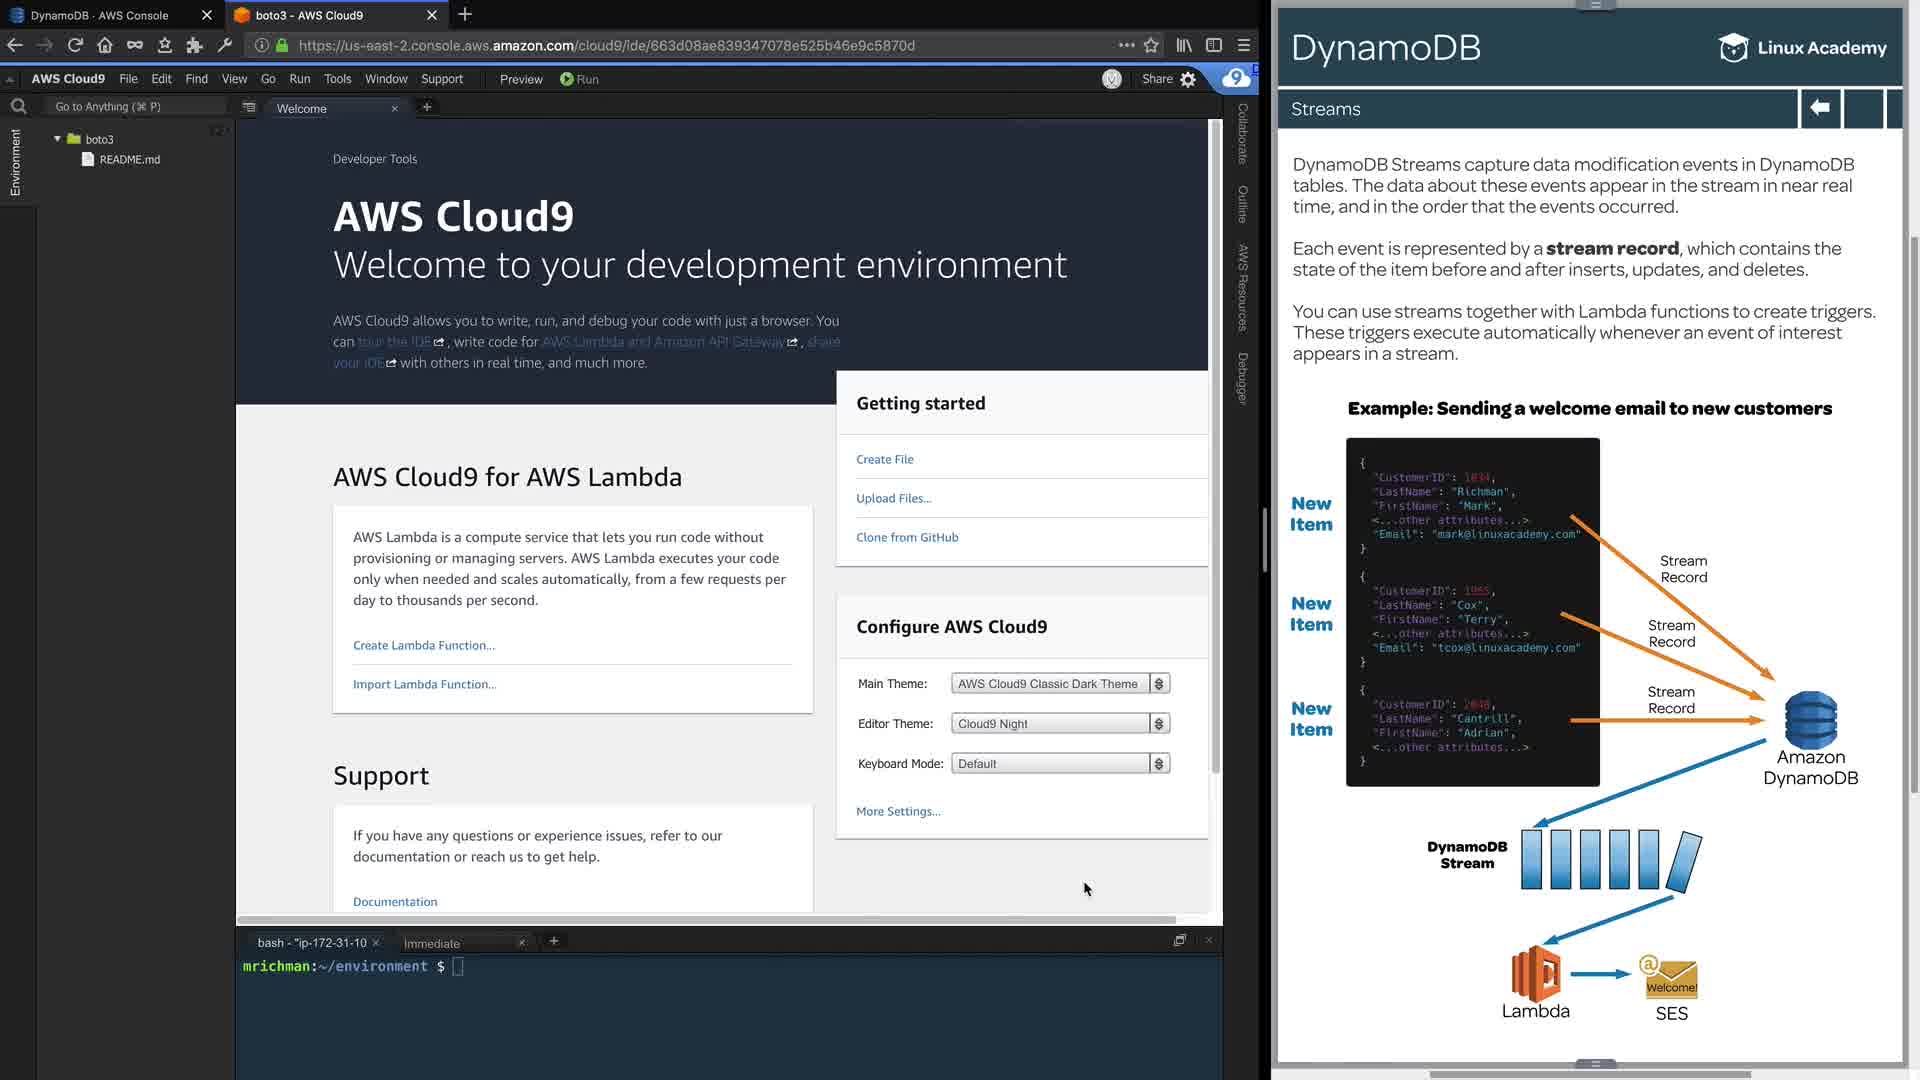
Task: Collapse the boto3 folder tree
Action: click(x=58, y=139)
